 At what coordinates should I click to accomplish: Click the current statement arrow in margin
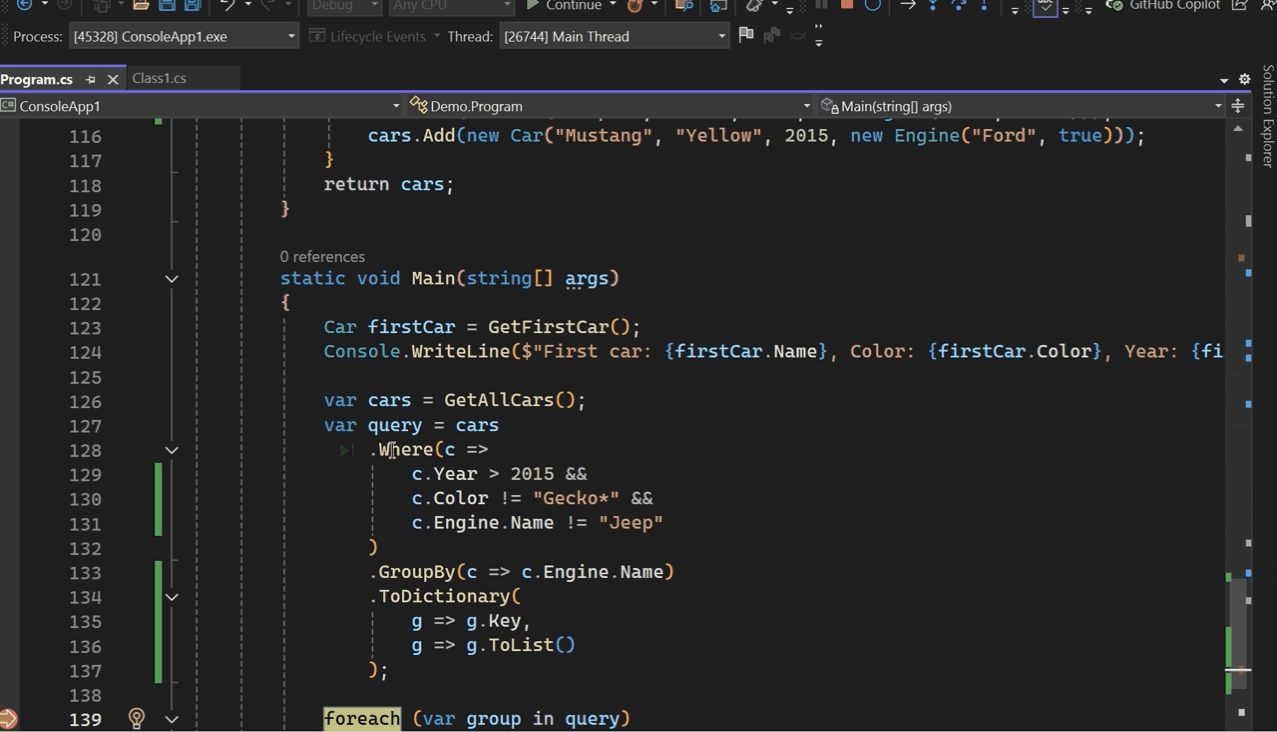coord(9,718)
